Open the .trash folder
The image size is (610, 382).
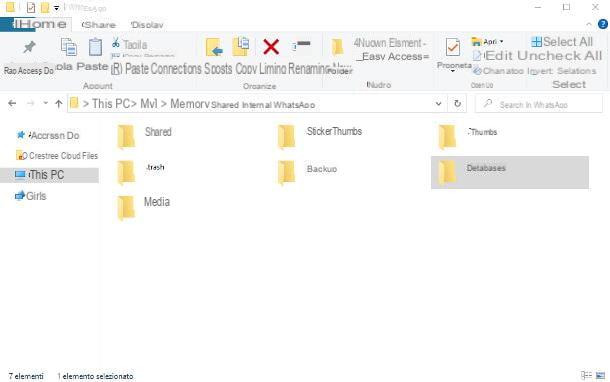tap(141, 172)
